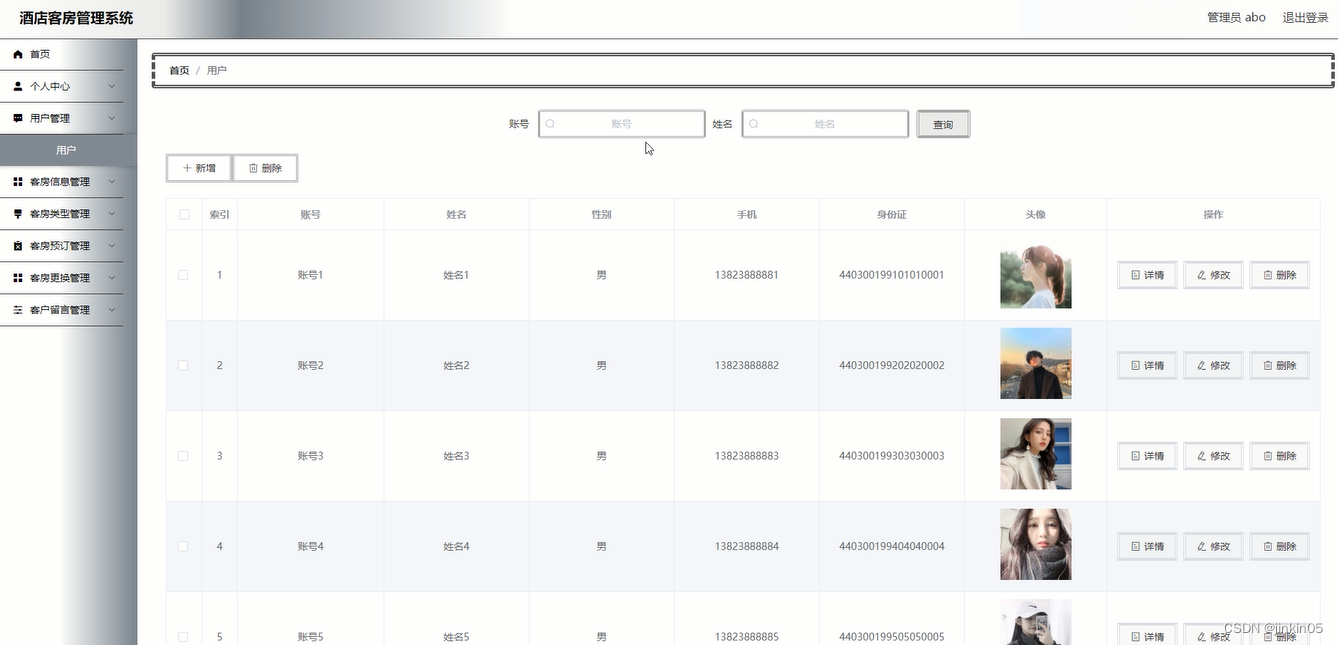This screenshot has height=645, width=1338.
Task: Click 管理员 abo account label
Action: coord(1237,17)
